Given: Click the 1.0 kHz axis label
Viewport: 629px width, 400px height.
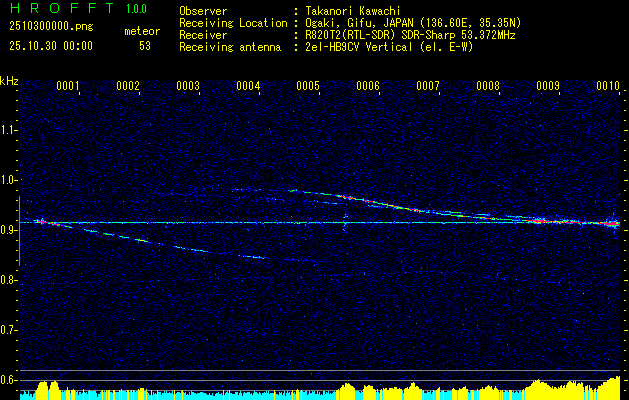Looking at the screenshot, I should [x=8, y=180].
